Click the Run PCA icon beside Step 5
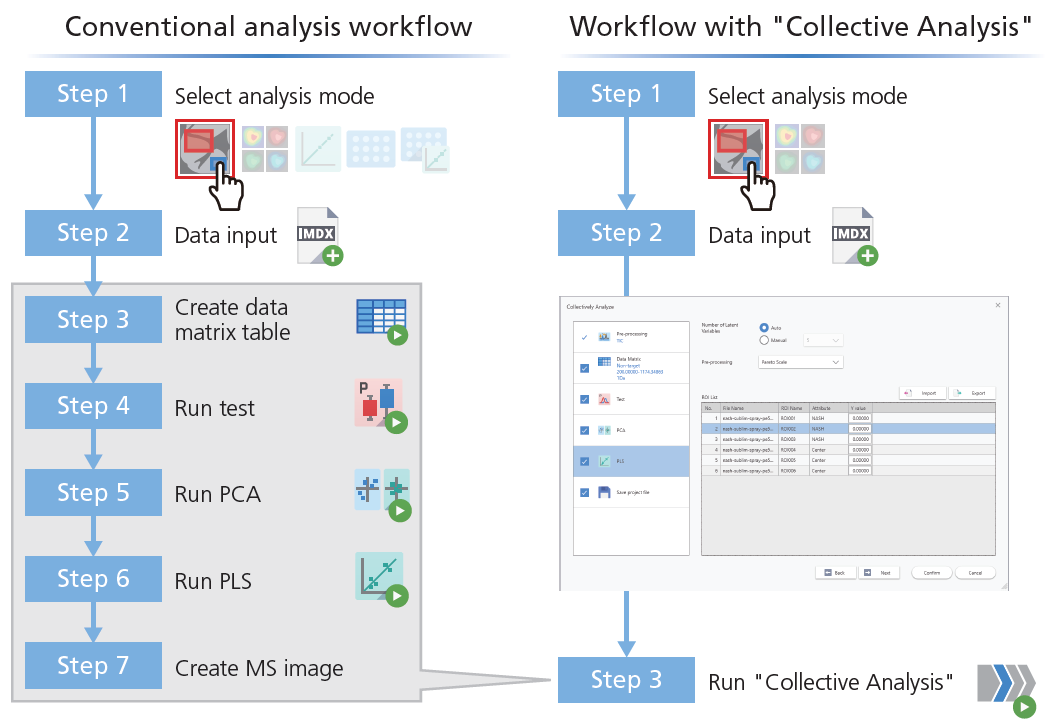This screenshot has height=725, width=1056. [382, 493]
